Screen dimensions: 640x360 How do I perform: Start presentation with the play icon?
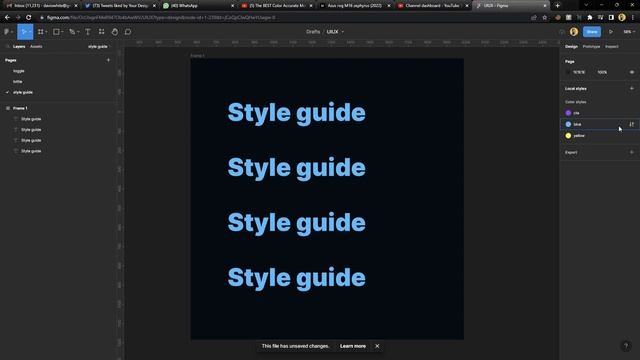tap(611, 31)
